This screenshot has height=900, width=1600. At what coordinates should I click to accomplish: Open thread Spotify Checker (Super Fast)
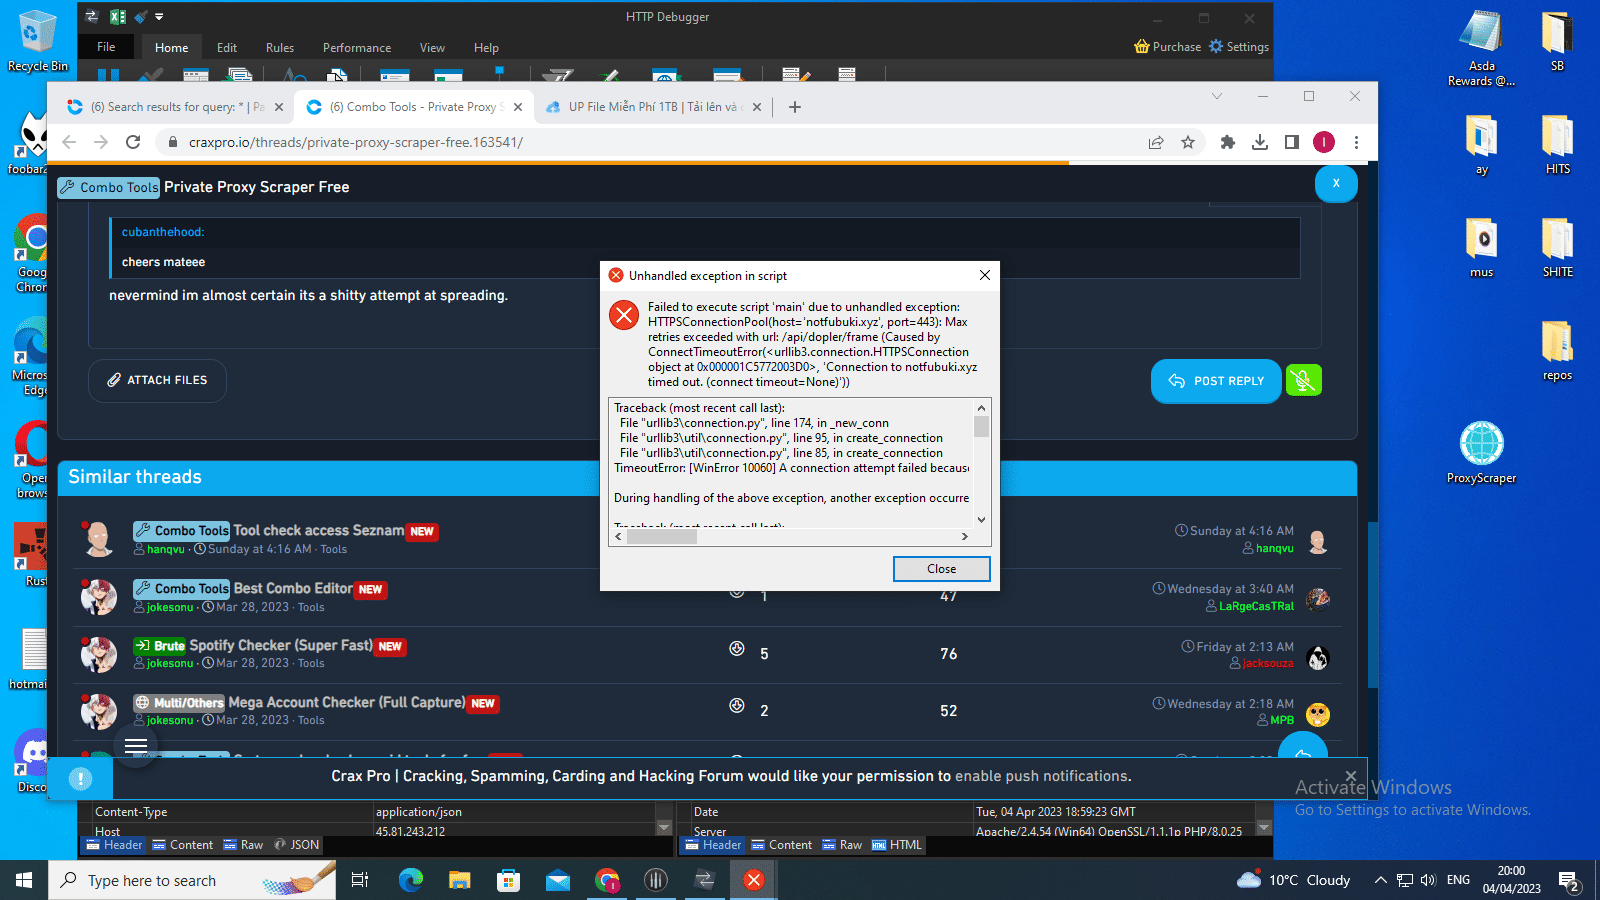281,645
